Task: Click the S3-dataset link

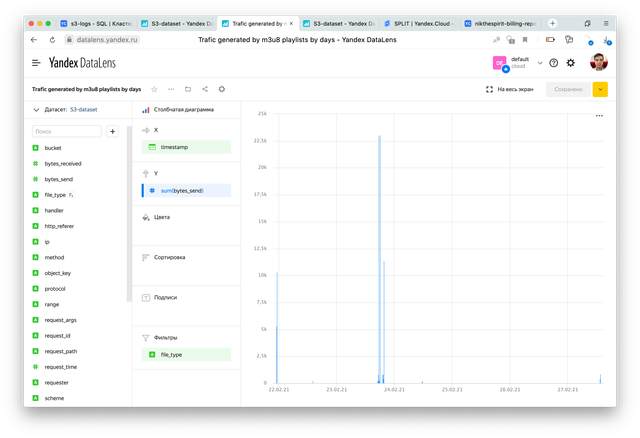Action: click(88, 109)
